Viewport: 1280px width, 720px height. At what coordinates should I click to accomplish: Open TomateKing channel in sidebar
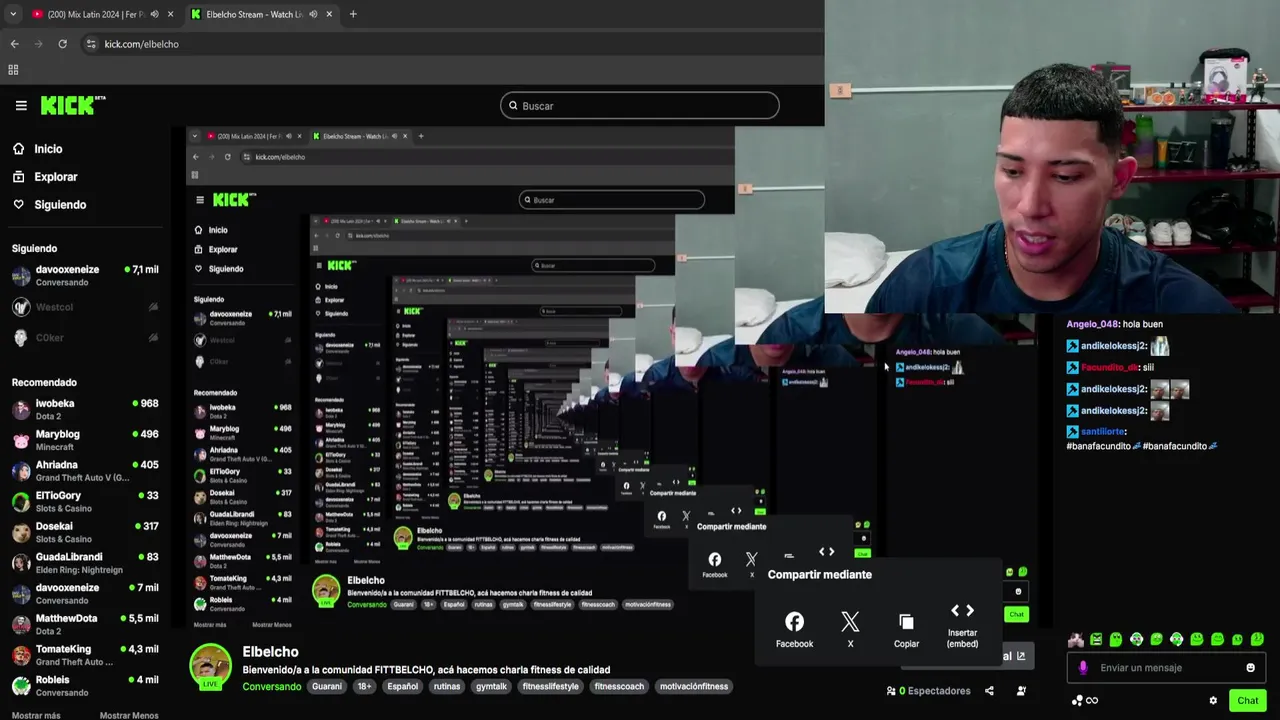click(85, 655)
